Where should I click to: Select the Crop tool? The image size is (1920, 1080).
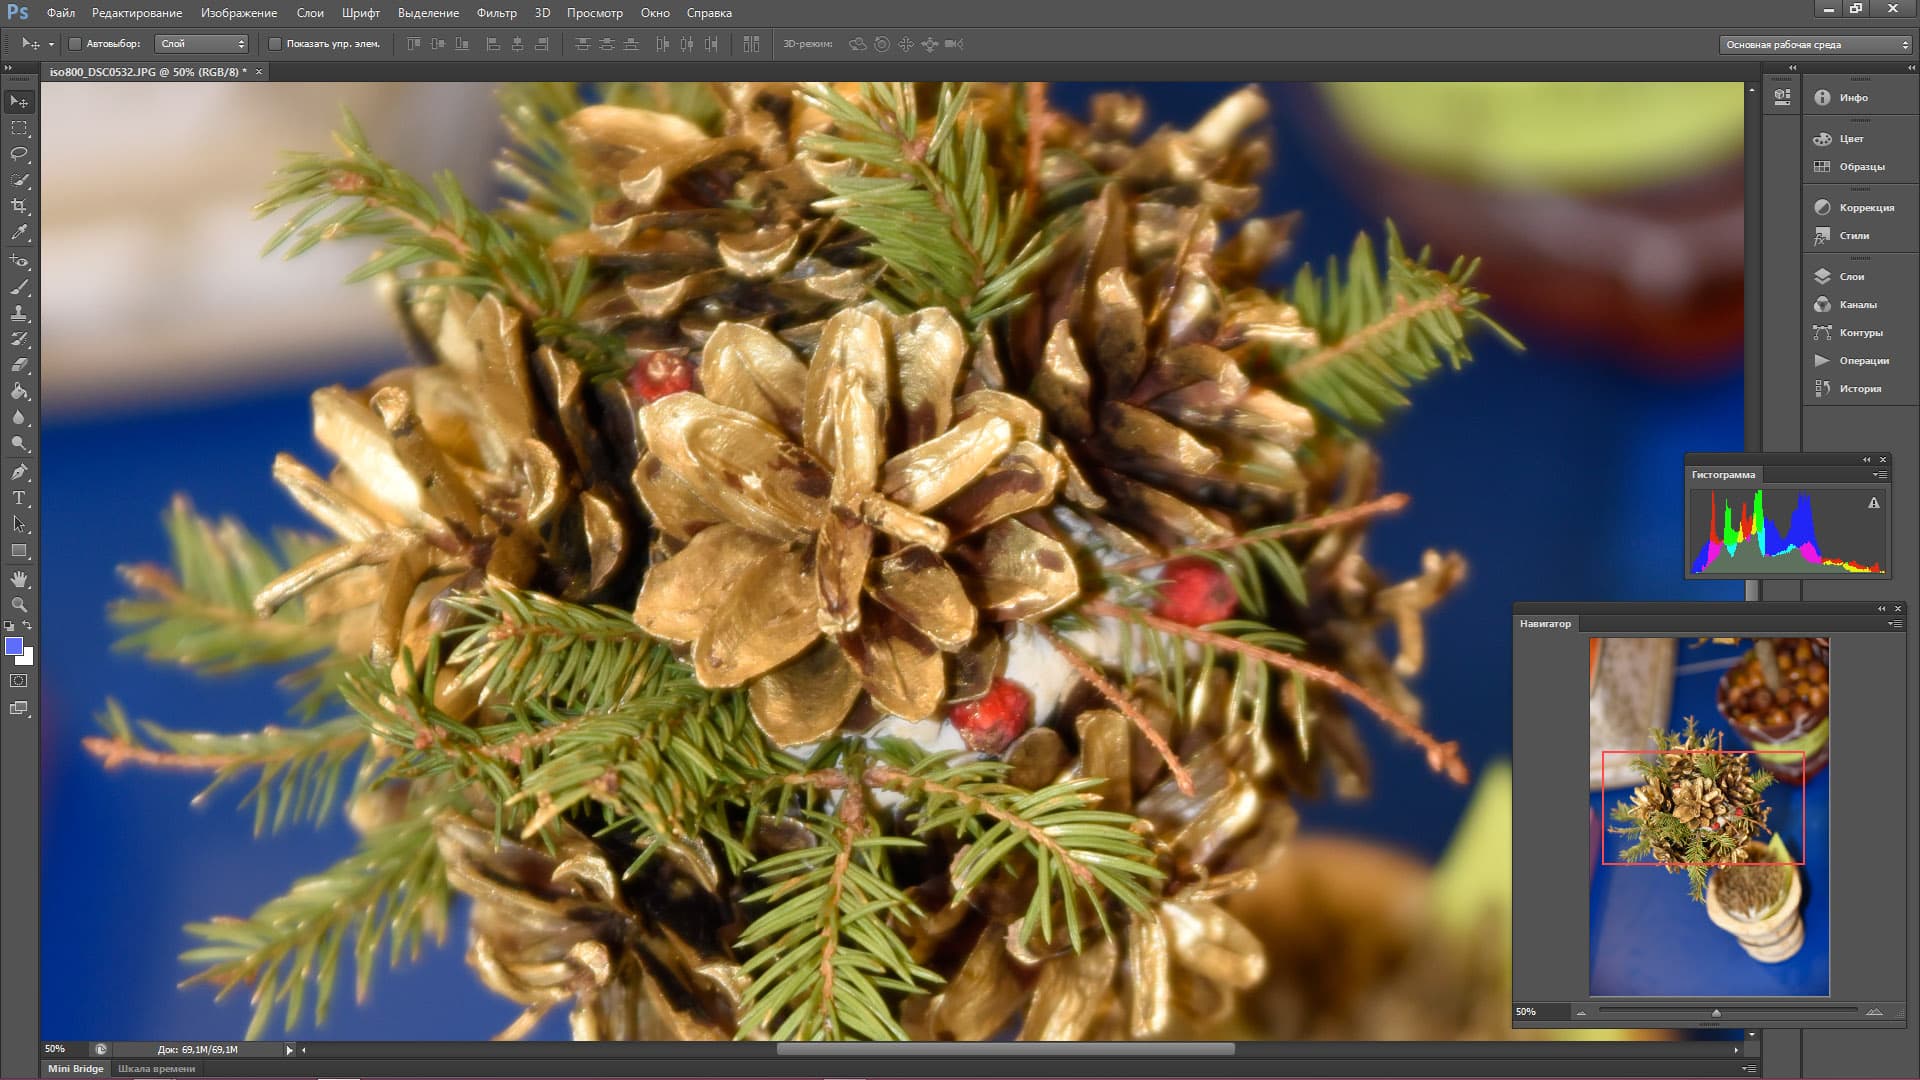pos(19,206)
